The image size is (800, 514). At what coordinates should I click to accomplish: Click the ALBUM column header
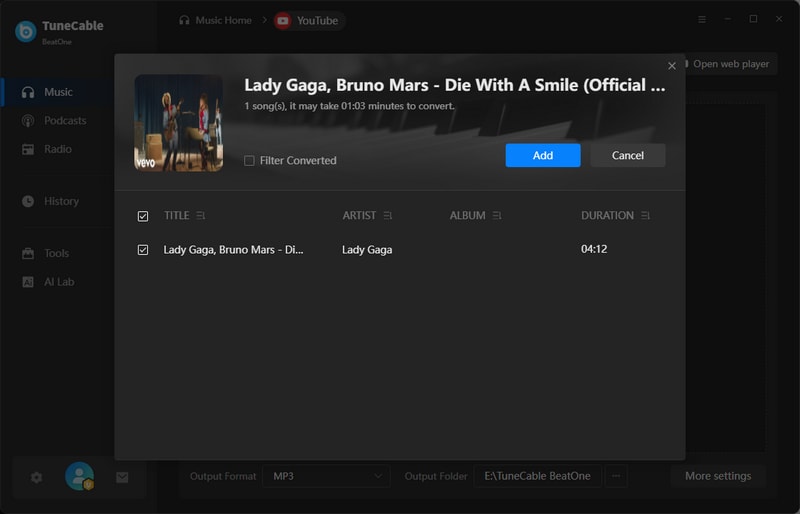[x=467, y=216]
